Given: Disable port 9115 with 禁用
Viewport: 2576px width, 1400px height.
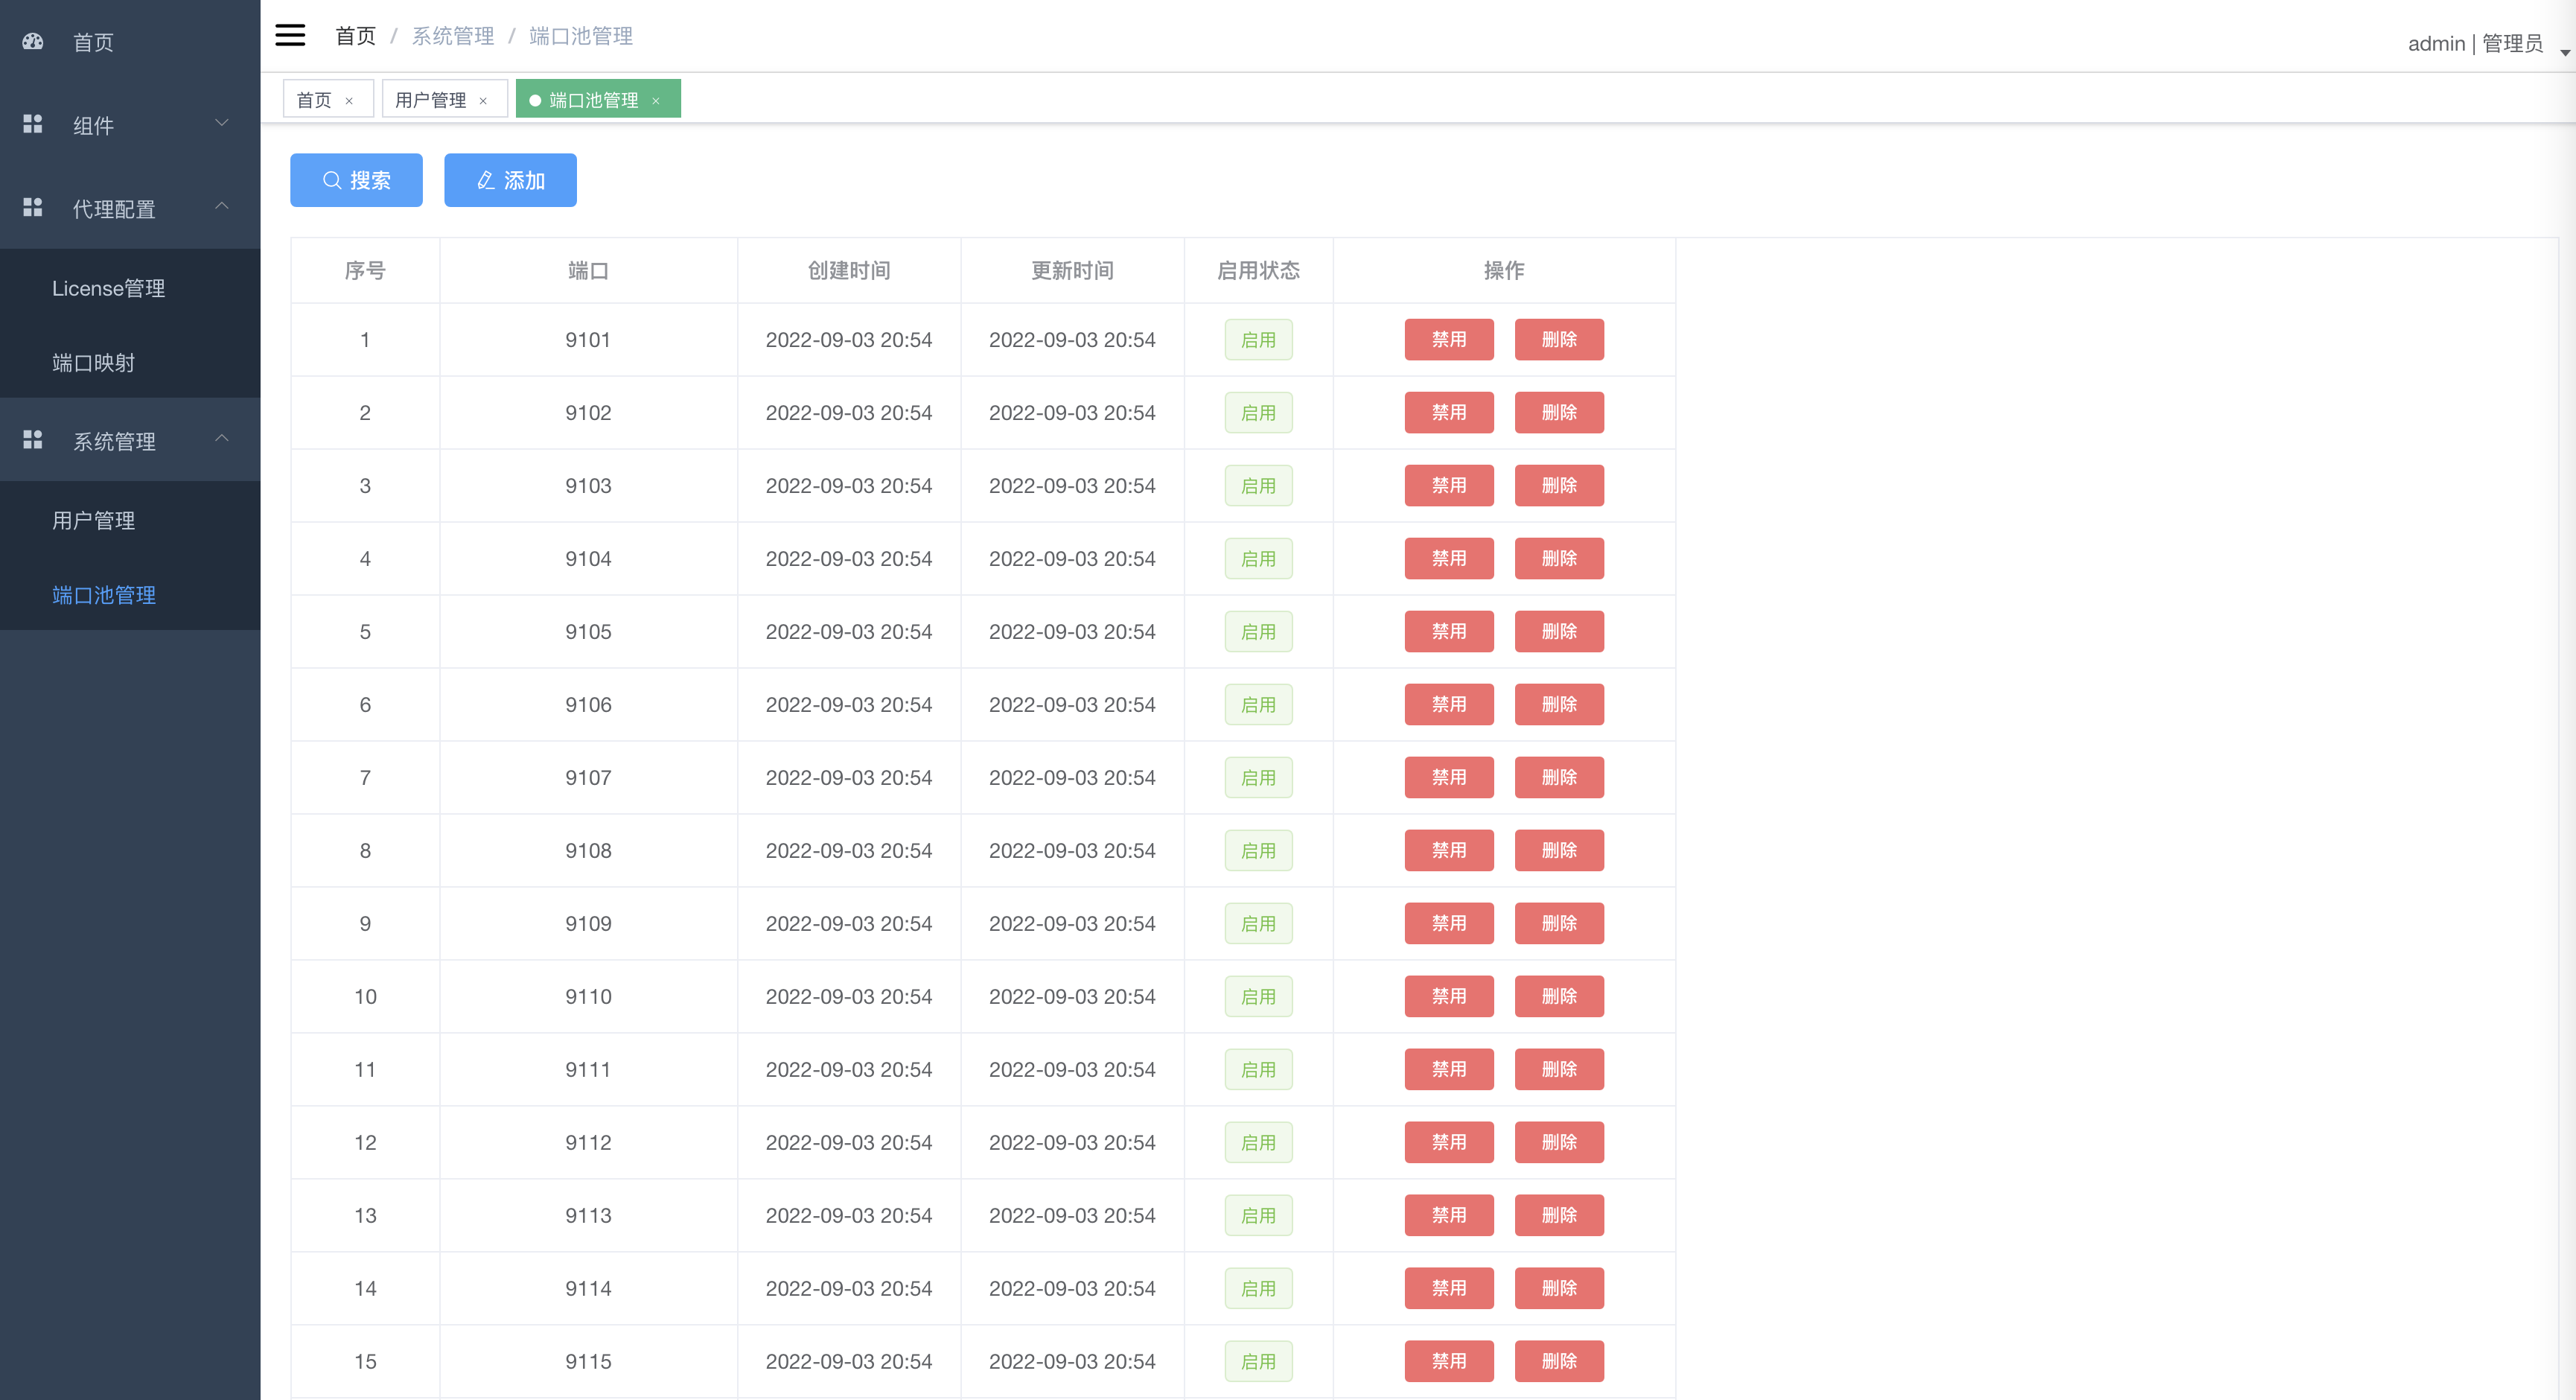Looking at the screenshot, I should point(1449,1361).
